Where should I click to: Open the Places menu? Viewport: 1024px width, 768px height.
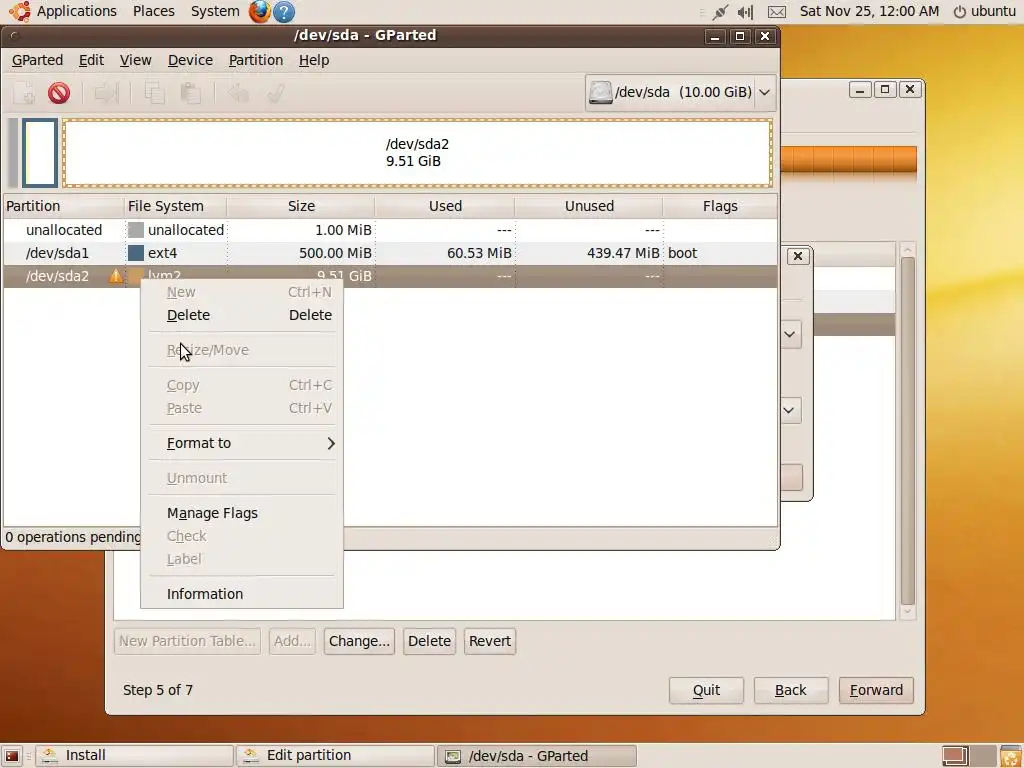coord(153,11)
